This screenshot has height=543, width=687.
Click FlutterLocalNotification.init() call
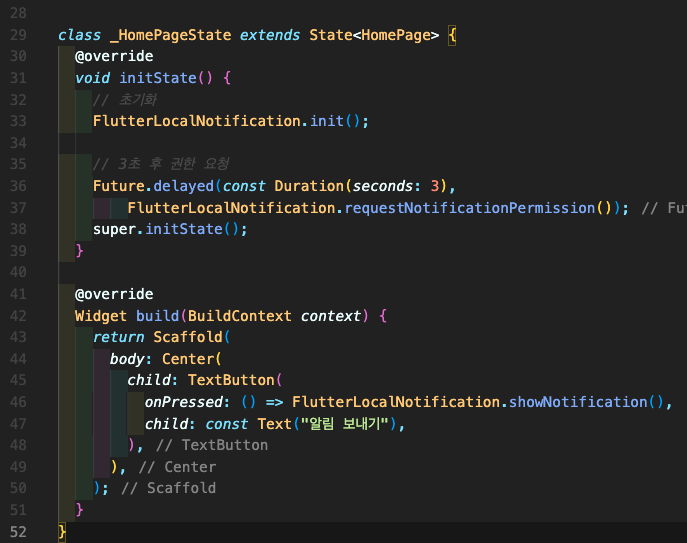(231, 121)
